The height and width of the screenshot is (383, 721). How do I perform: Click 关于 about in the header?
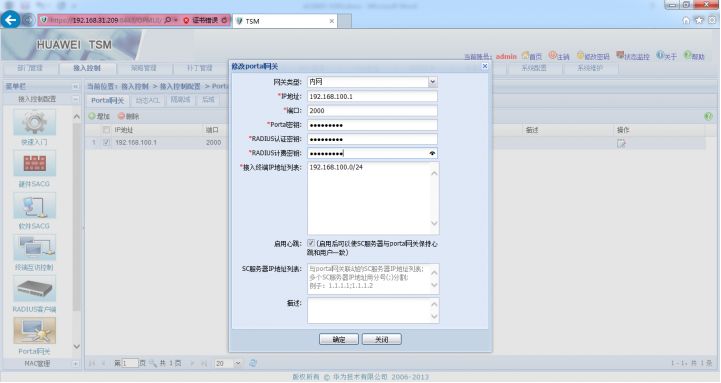coord(667,56)
